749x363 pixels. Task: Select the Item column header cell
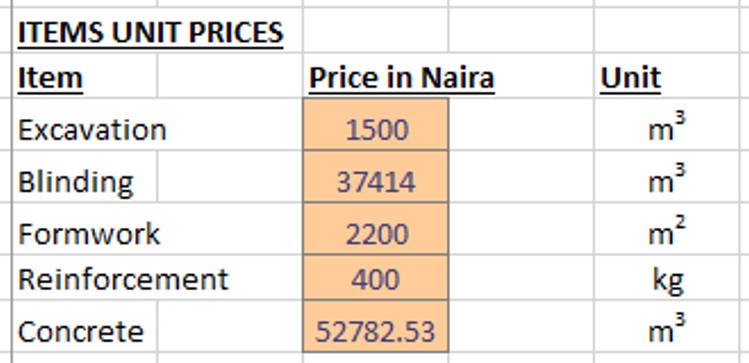tap(85, 77)
